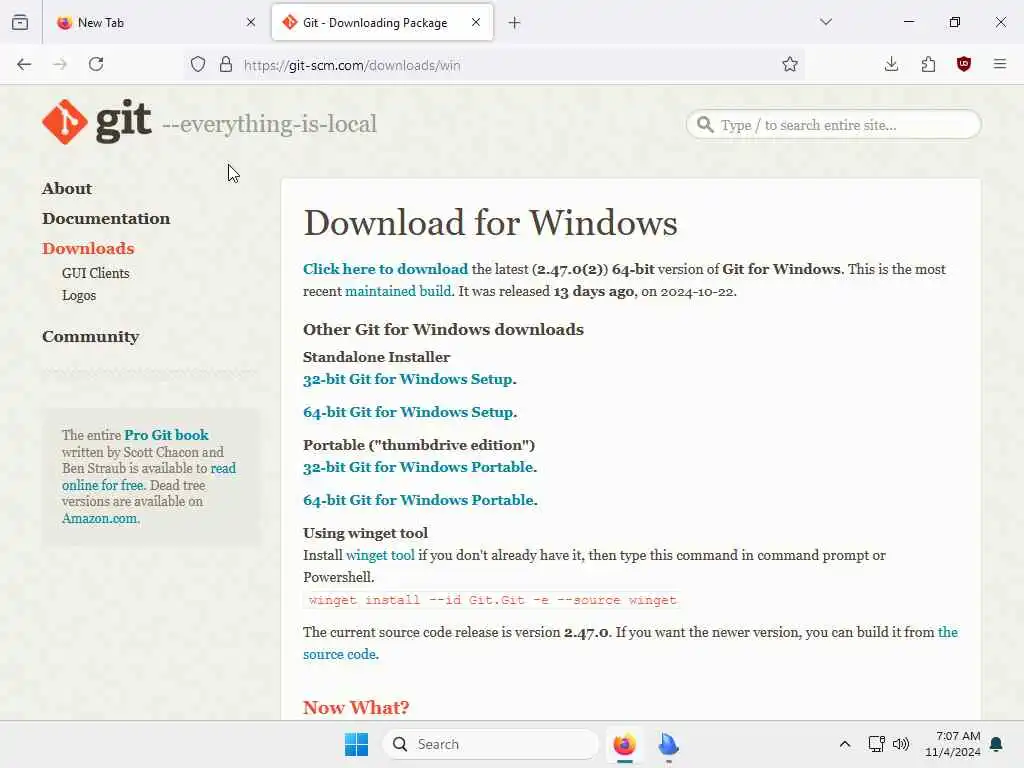Open Documentation in sidebar
Screen dimensions: 1024x768
106,219
